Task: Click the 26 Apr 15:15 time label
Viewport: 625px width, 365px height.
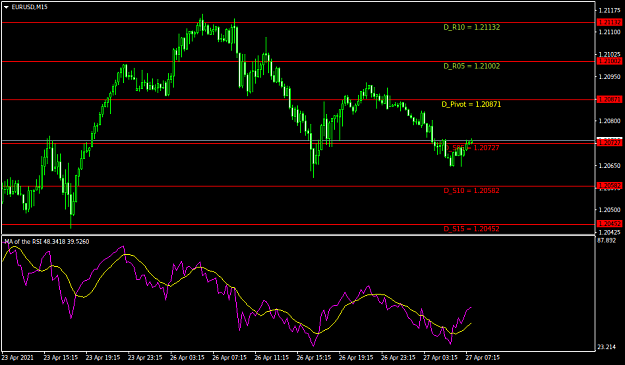Action: (x=314, y=357)
